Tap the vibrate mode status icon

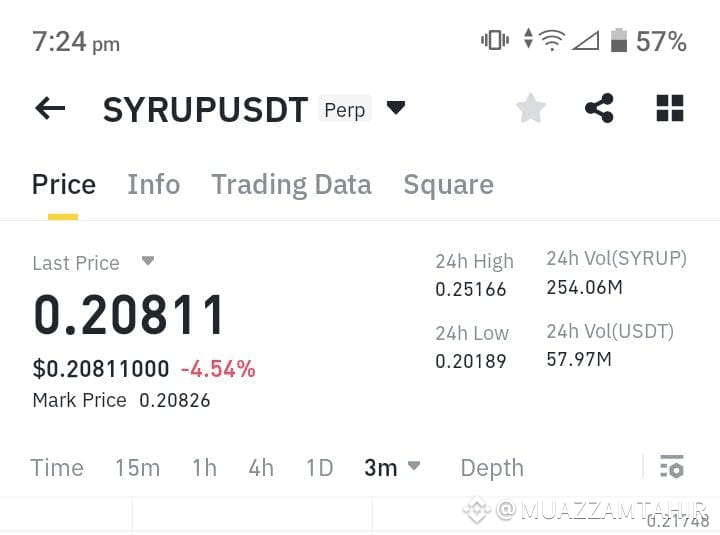[x=495, y=40]
